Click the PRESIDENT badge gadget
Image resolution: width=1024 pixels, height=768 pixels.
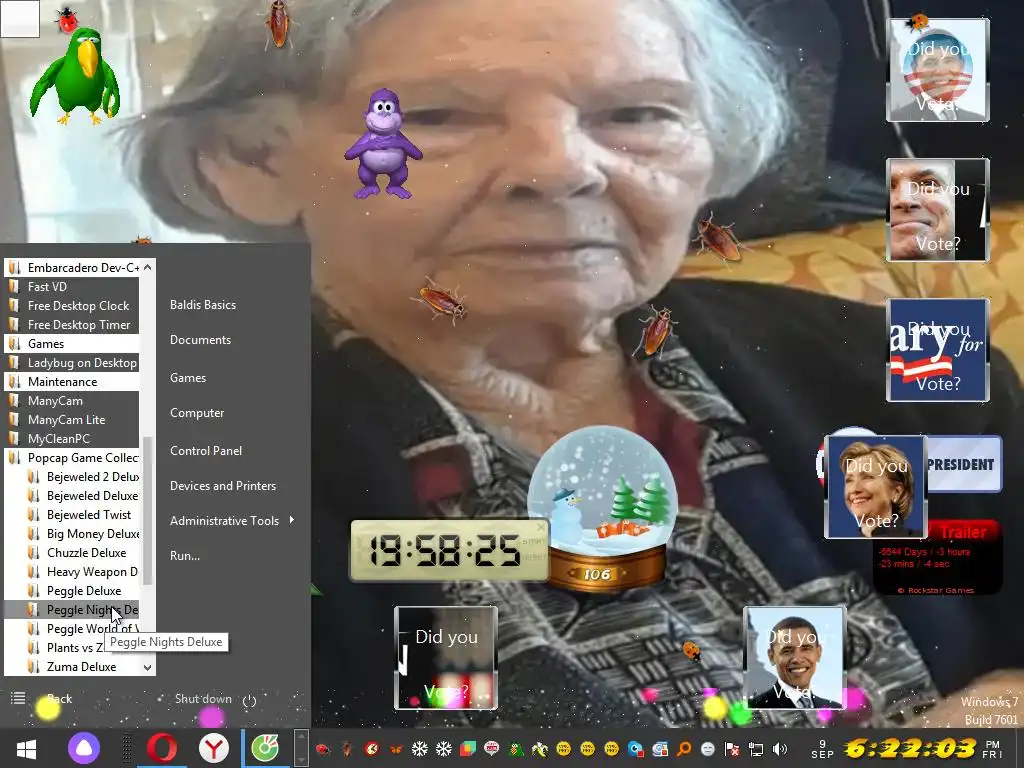point(964,464)
